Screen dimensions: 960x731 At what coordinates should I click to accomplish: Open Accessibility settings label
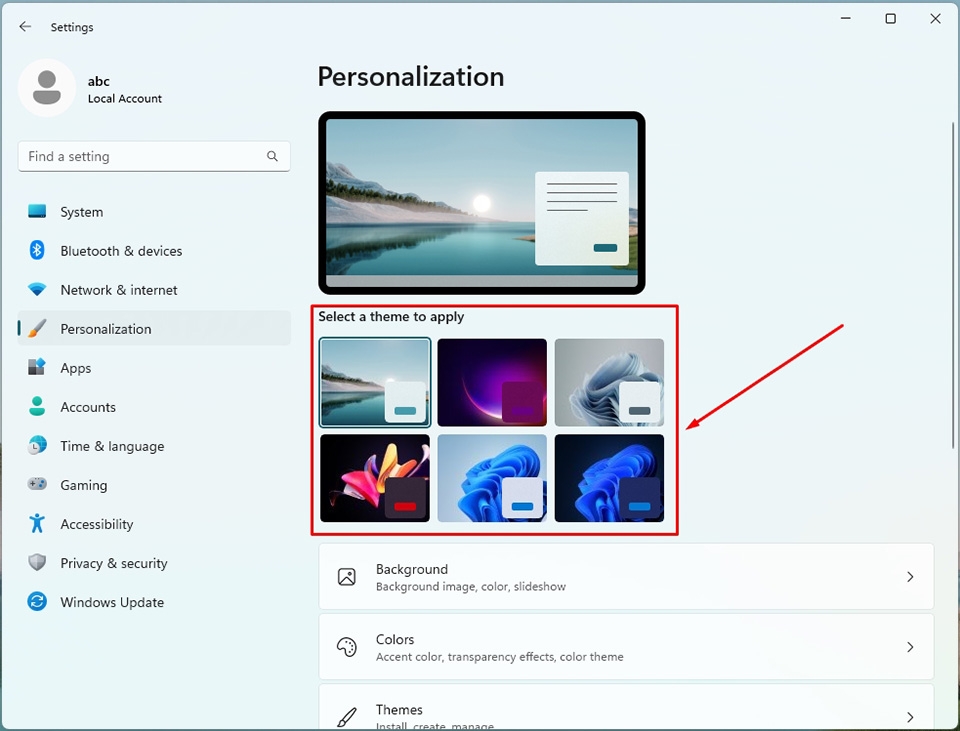(97, 524)
